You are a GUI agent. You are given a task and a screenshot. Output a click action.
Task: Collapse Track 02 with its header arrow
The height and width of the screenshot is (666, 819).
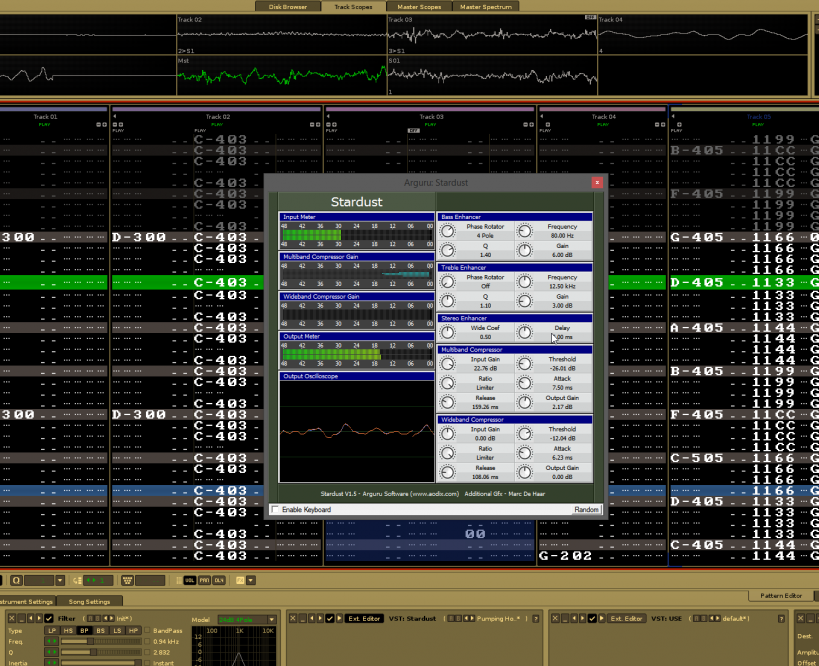click(114, 116)
